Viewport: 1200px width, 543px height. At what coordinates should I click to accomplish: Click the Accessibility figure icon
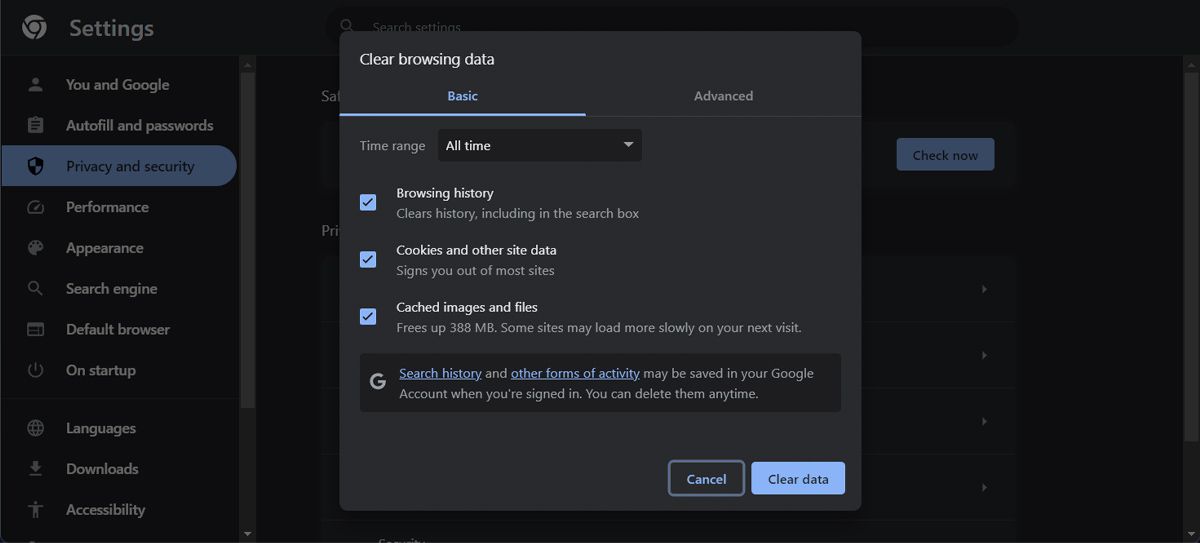(36, 509)
